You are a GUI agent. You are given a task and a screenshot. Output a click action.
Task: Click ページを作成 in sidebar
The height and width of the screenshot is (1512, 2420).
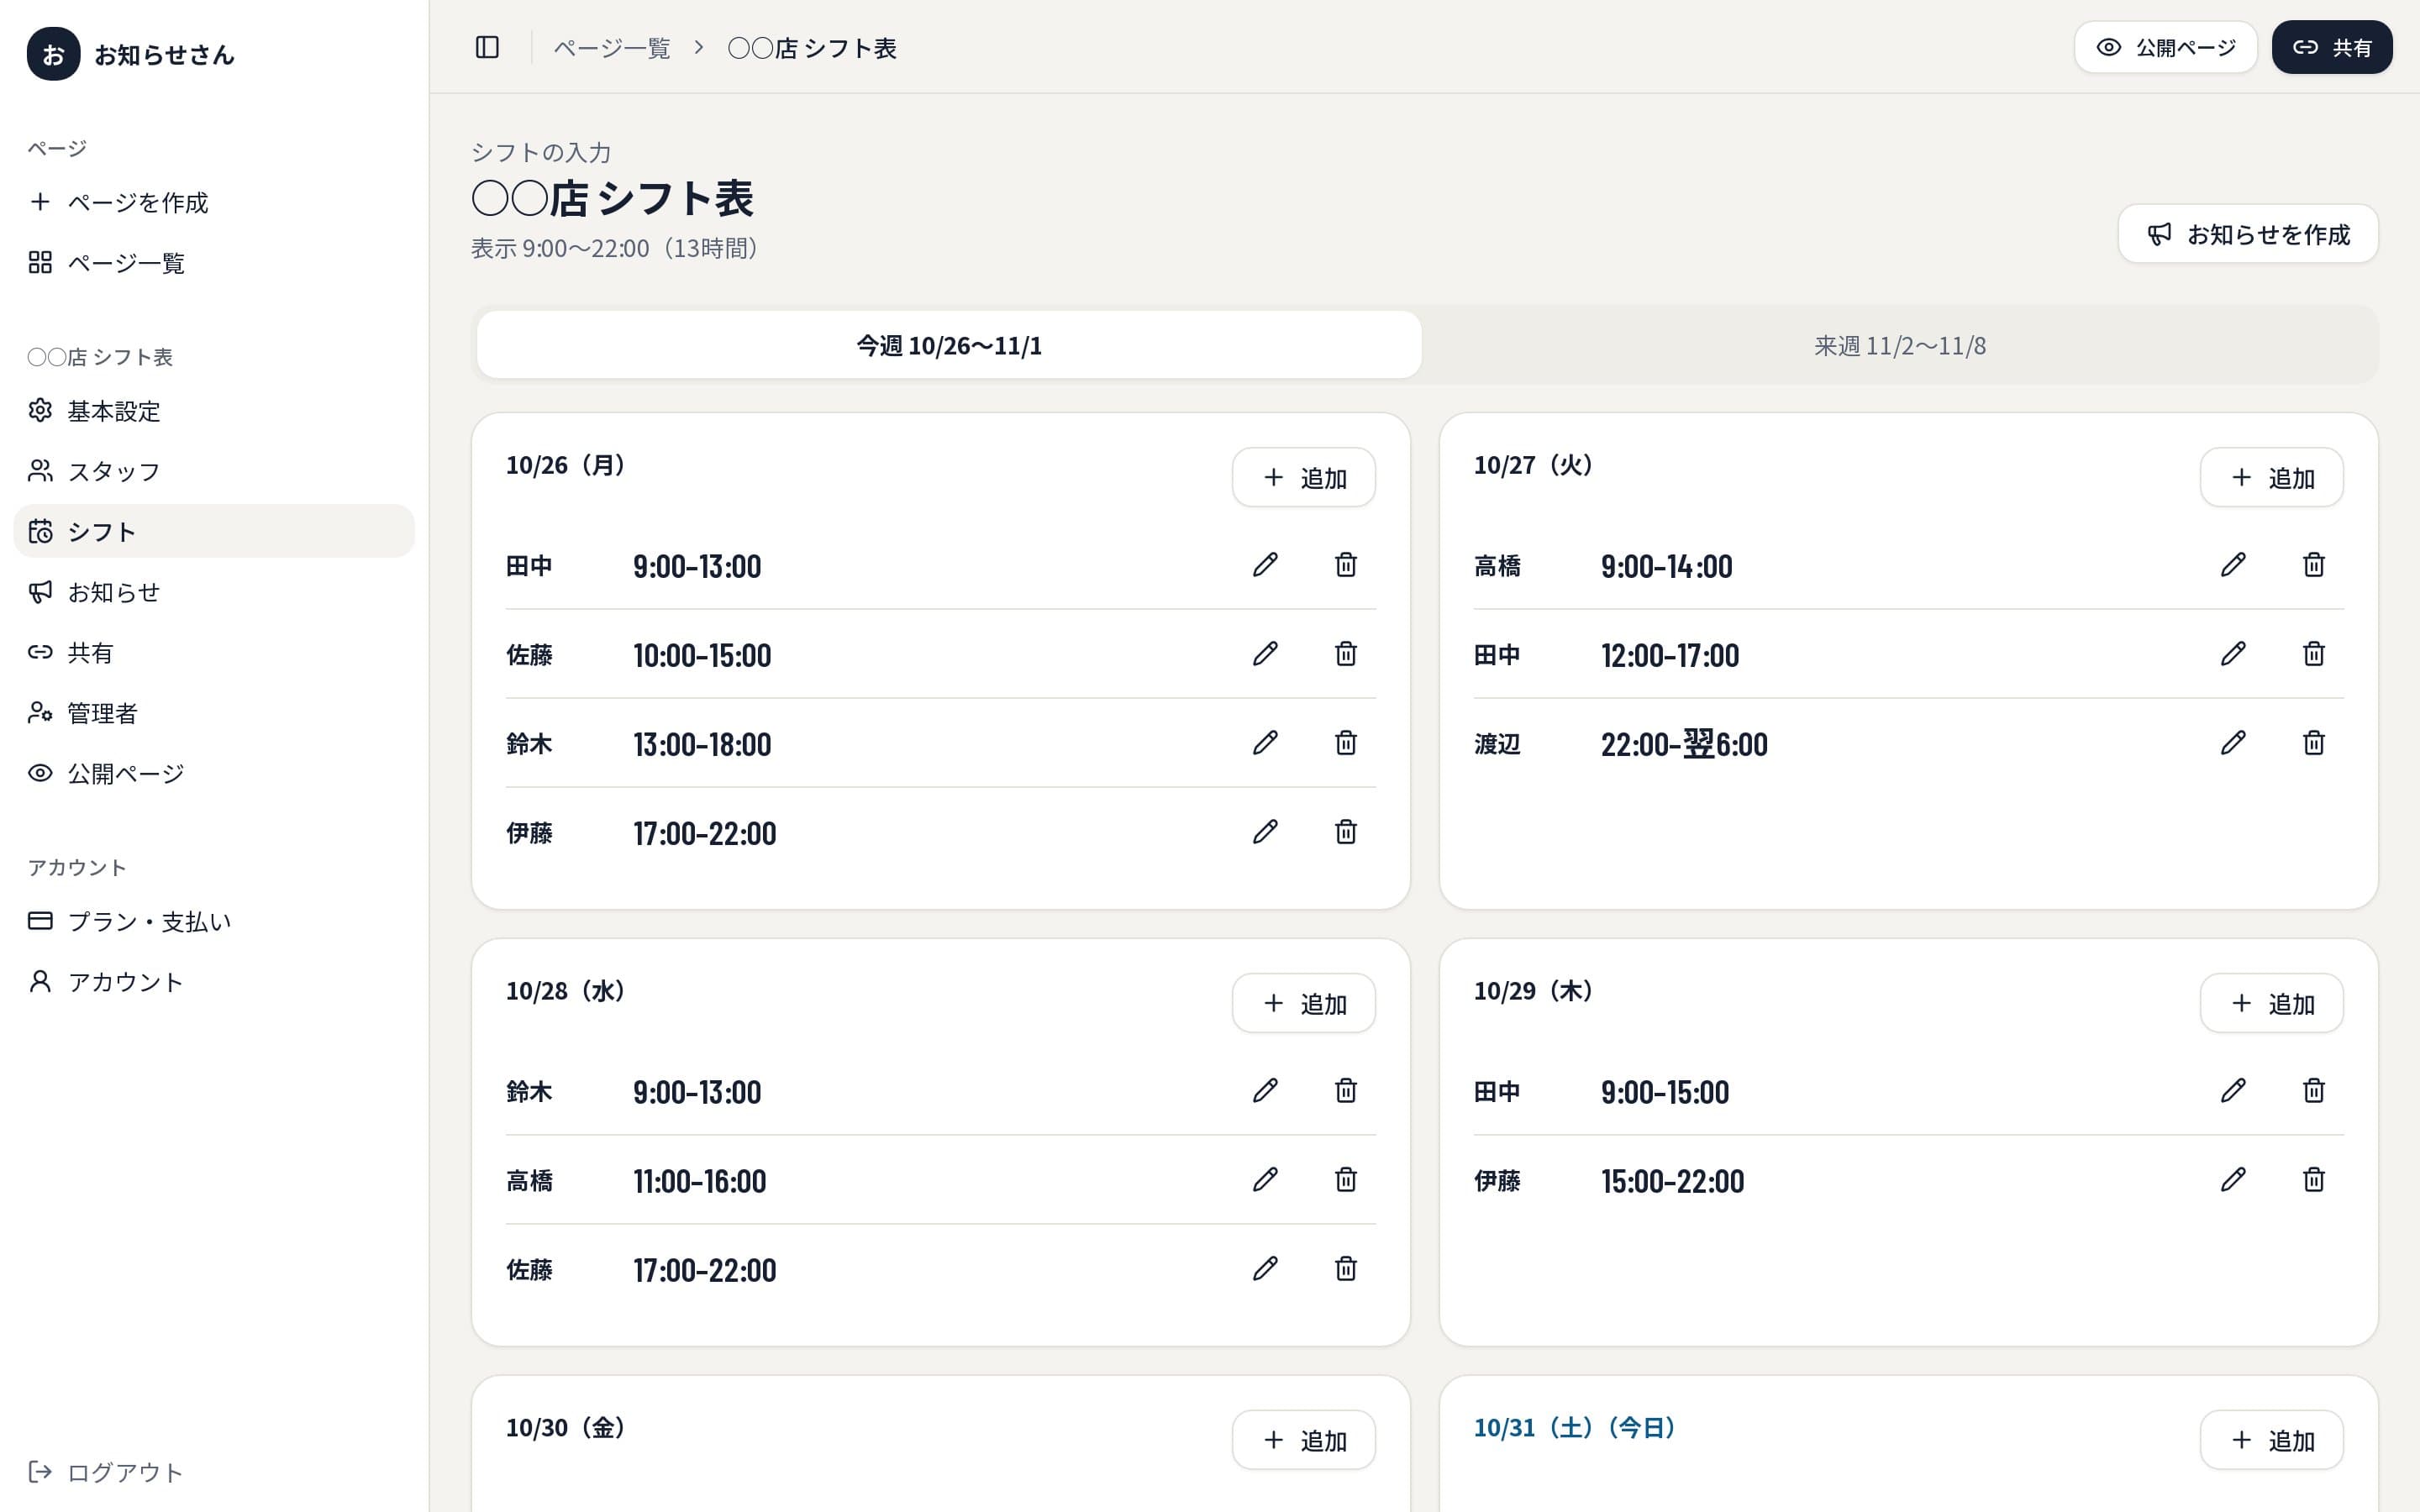coord(214,202)
